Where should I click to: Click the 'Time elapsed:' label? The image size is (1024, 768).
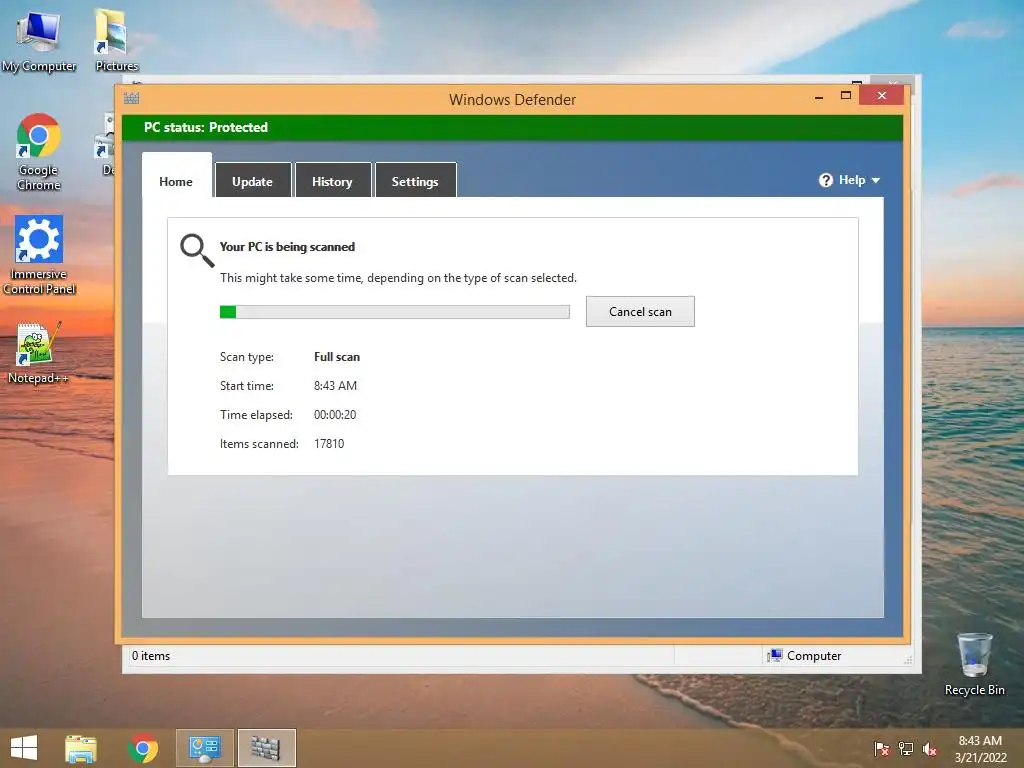pos(256,415)
